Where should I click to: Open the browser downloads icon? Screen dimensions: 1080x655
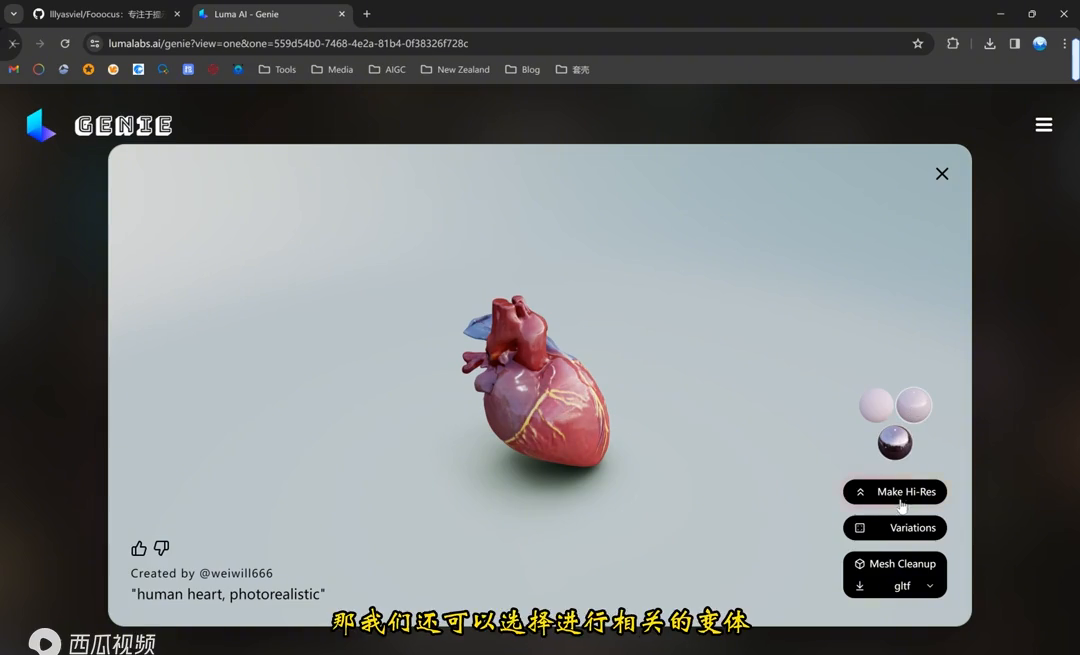click(x=989, y=44)
